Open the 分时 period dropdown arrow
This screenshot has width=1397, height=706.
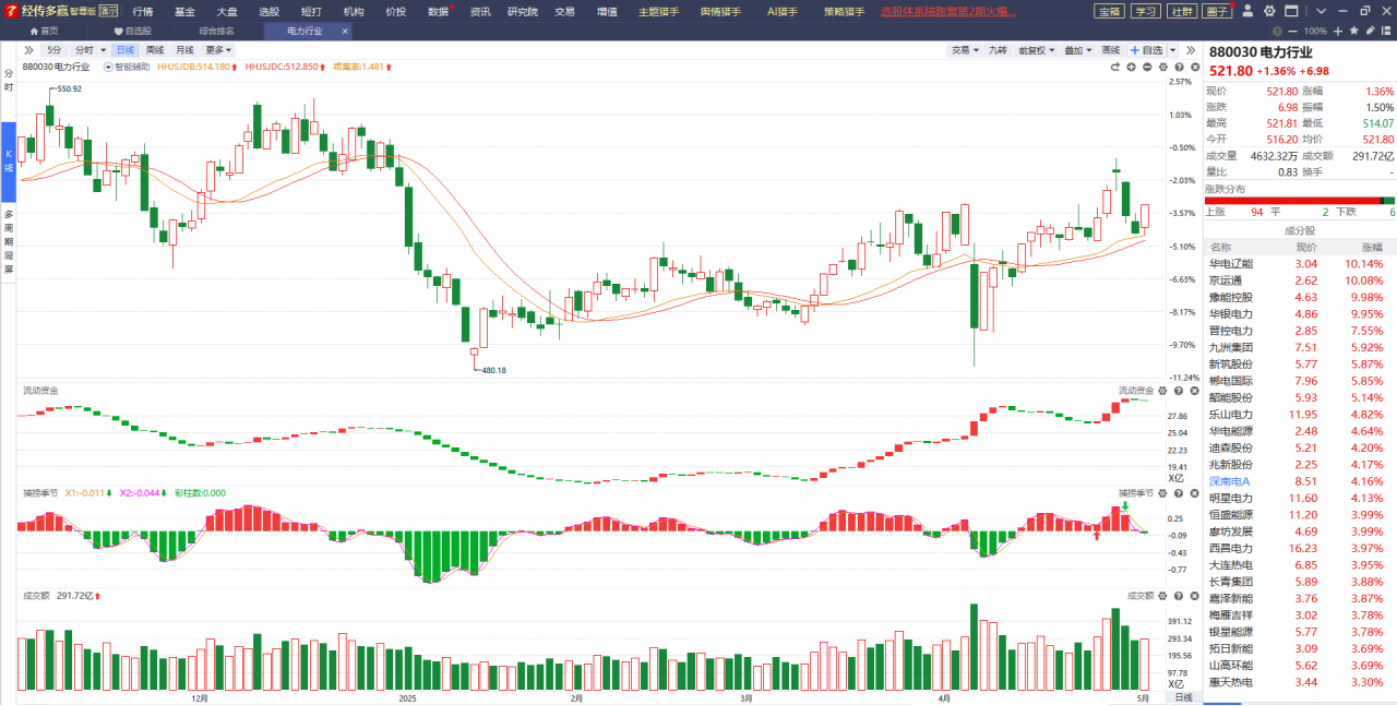coord(104,50)
